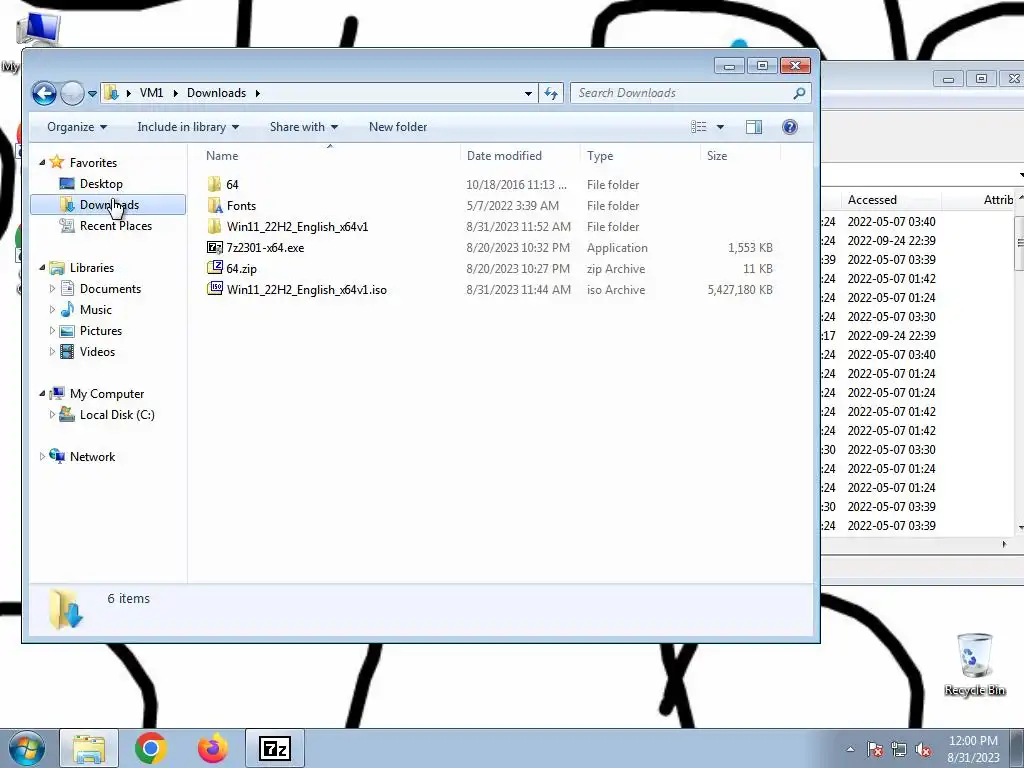The height and width of the screenshot is (768, 1024).
Task: Expand the Documents library
Action: pyautogui.click(x=52, y=289)
